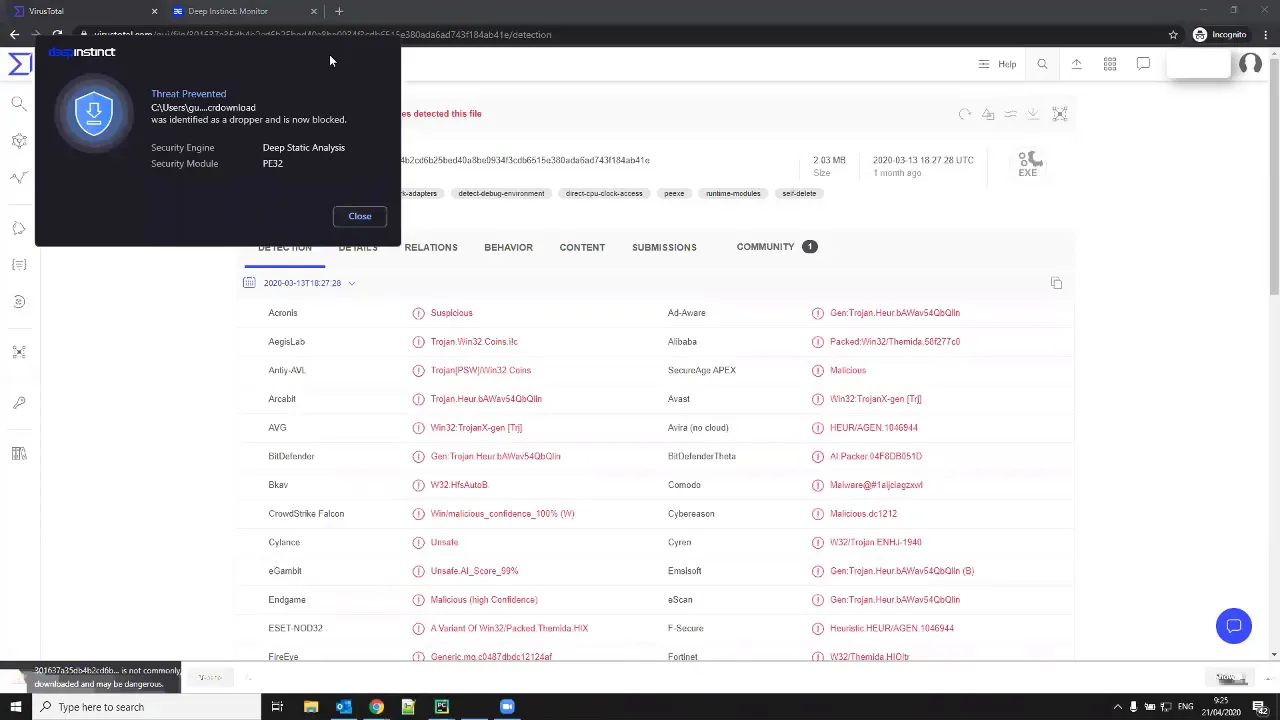Switch to the CONTENT tab

[x=582, y=247]
